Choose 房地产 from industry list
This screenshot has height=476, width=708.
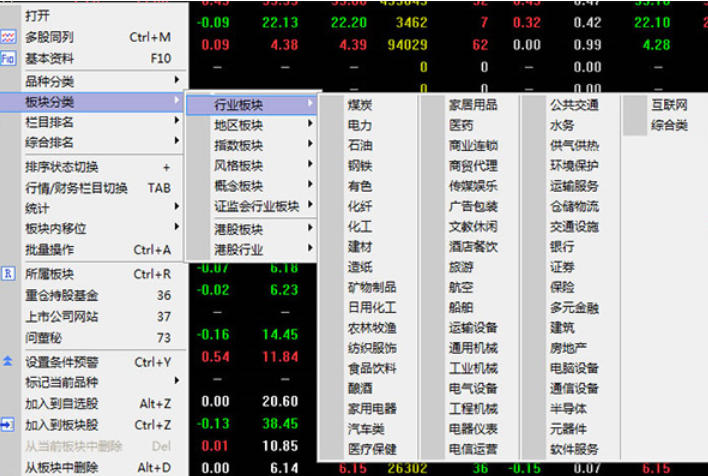pyautogui.click(x=568, y=348)
